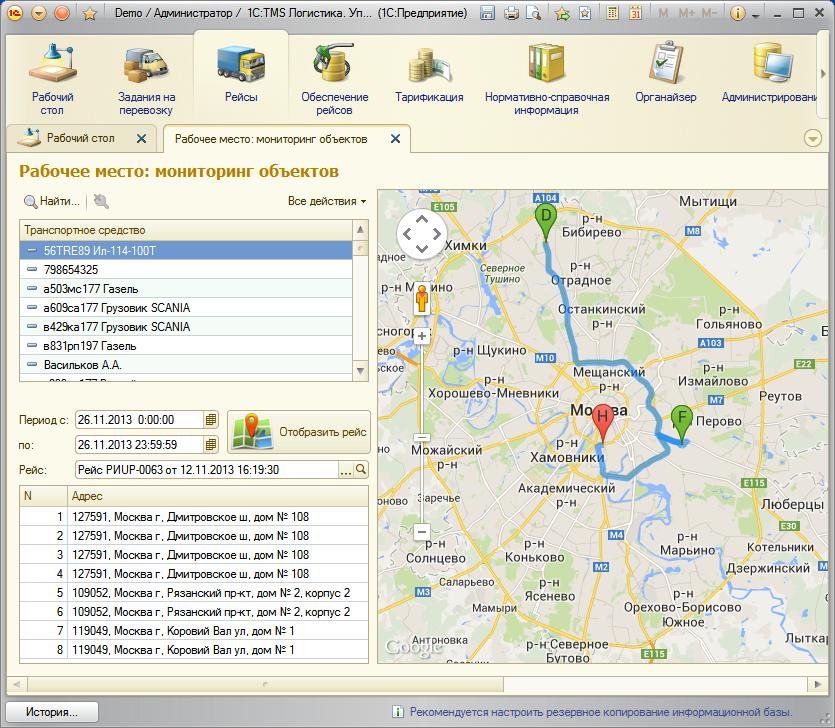Click the printer icon in the title bar
Image resolution: width=835 pixels, height=728 pixels.
pos(511,14)
